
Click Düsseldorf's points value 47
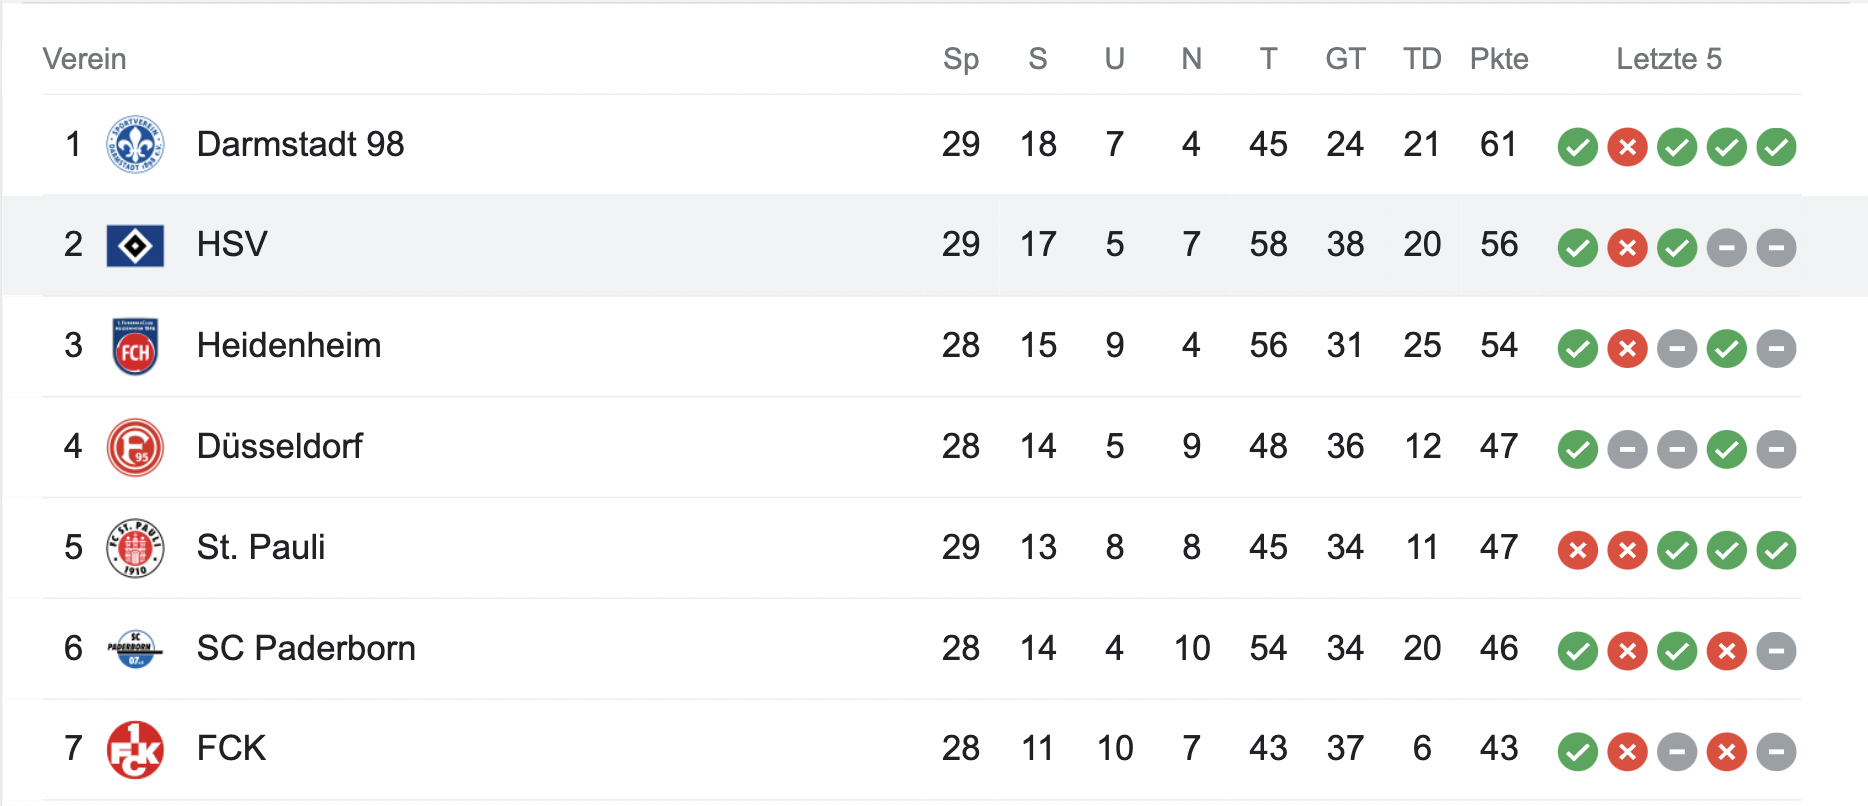pos(1498,446)
